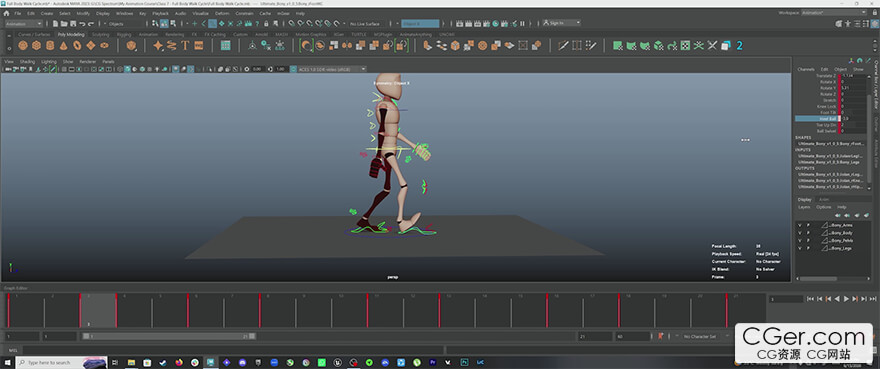
Task: Open the ACES color transform dropdown
Action: (332, 69)
